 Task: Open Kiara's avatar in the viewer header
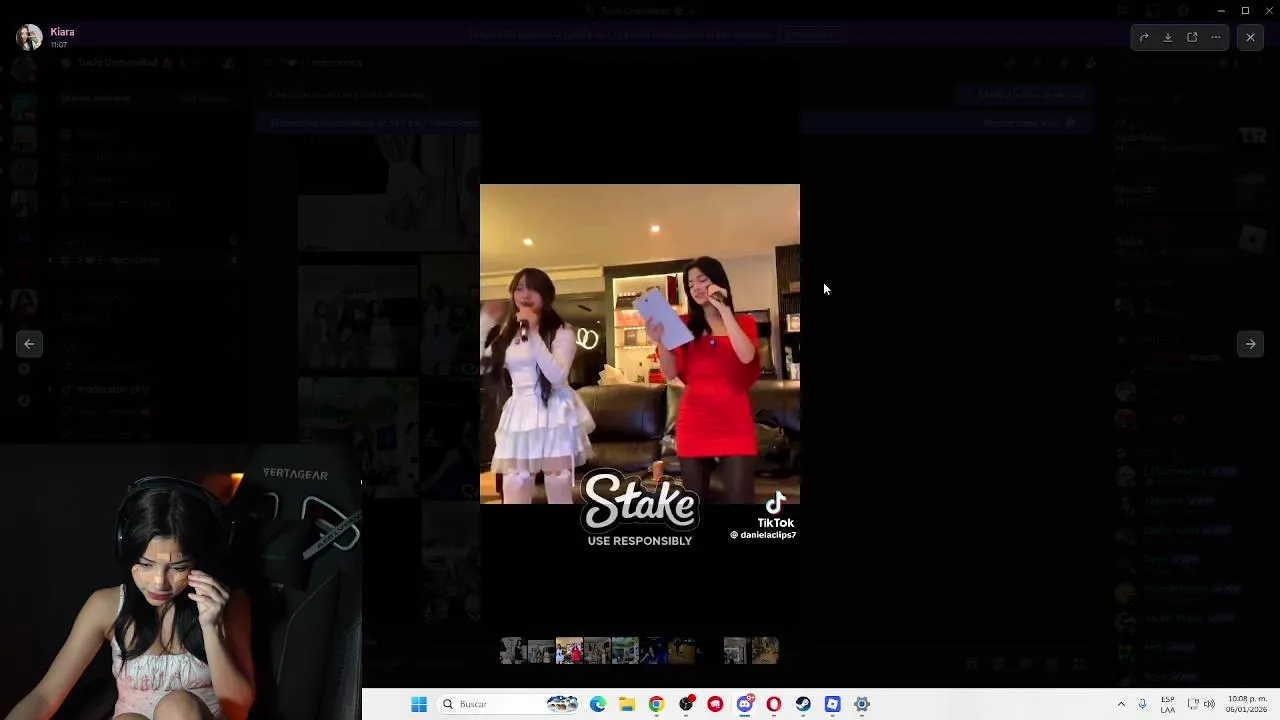coord(29,37)
